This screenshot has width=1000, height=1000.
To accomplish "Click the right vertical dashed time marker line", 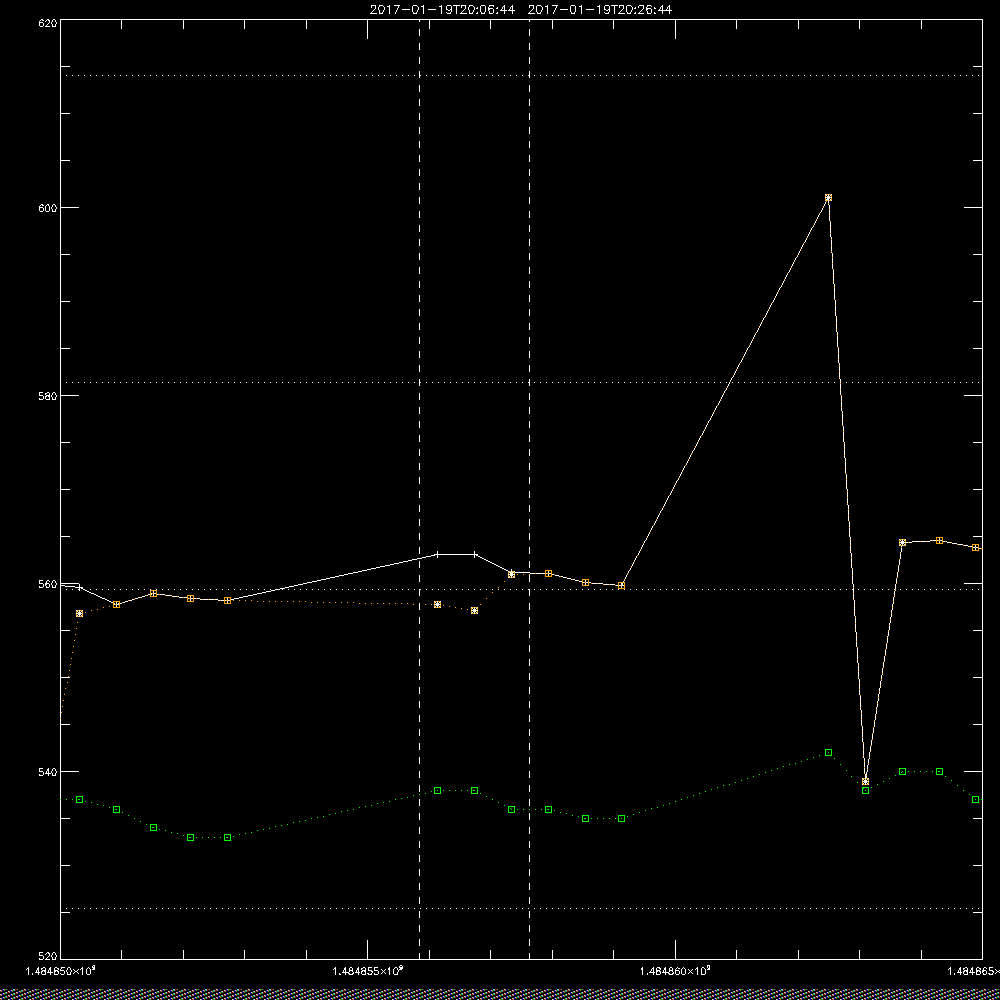I will click(529, 488).
